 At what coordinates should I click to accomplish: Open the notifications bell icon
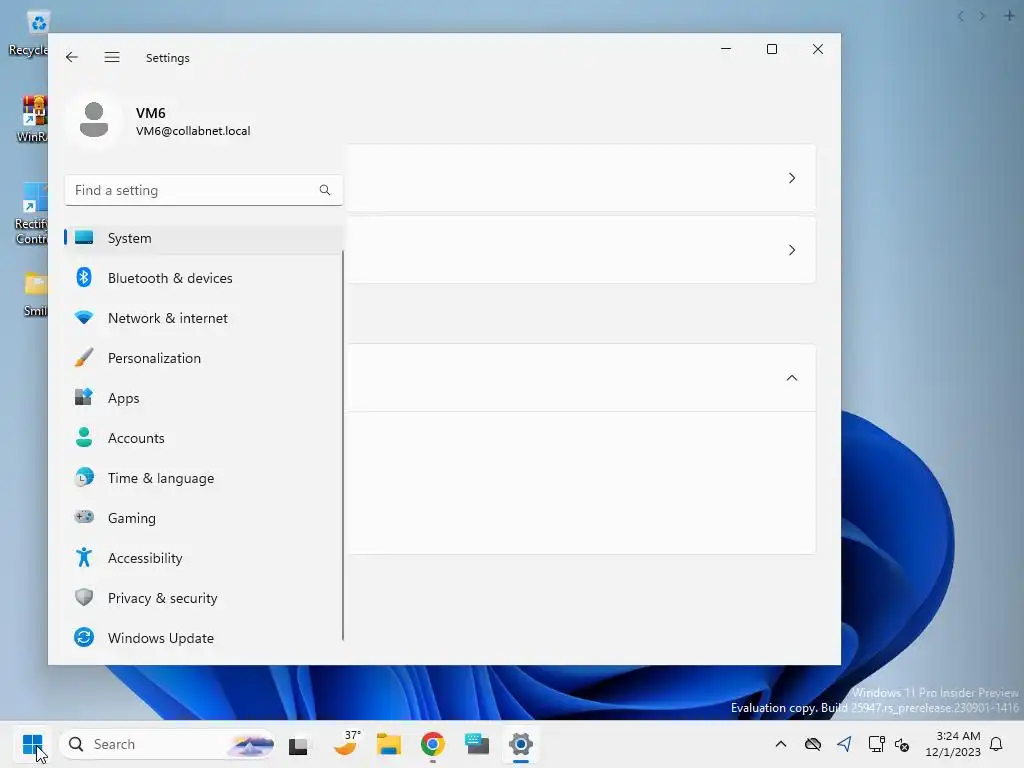click(x=997, y=744)
